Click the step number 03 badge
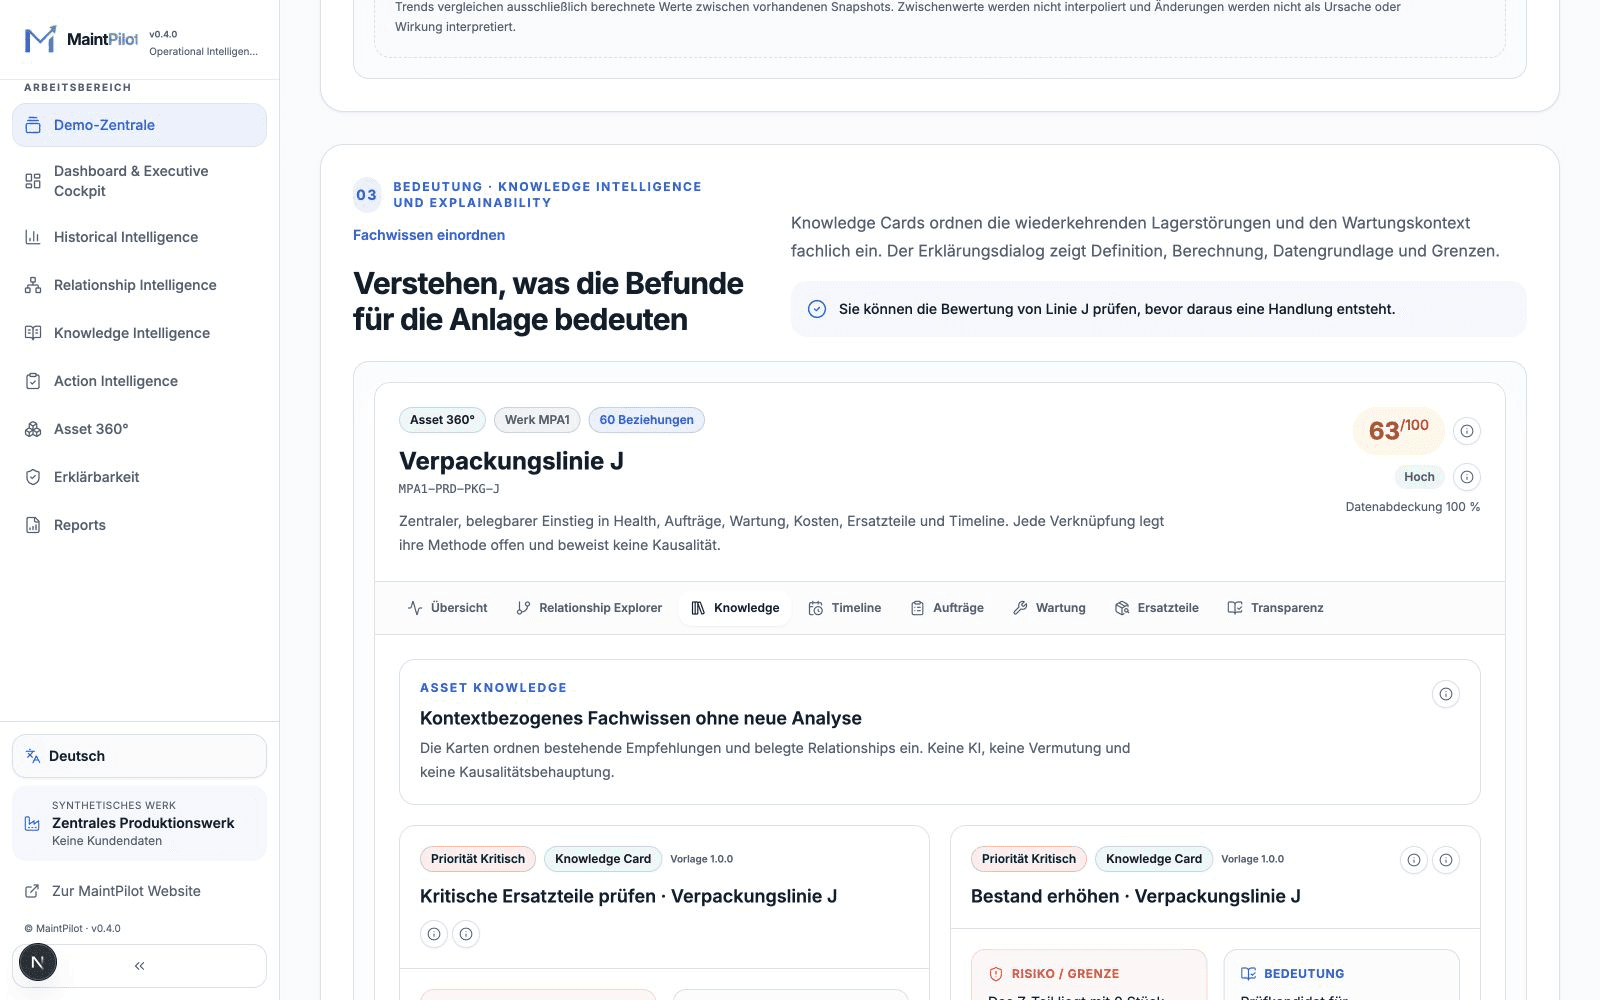The width and height of the screenshot is (1600, 1000). pyautogui.click(x=367, y=195)
